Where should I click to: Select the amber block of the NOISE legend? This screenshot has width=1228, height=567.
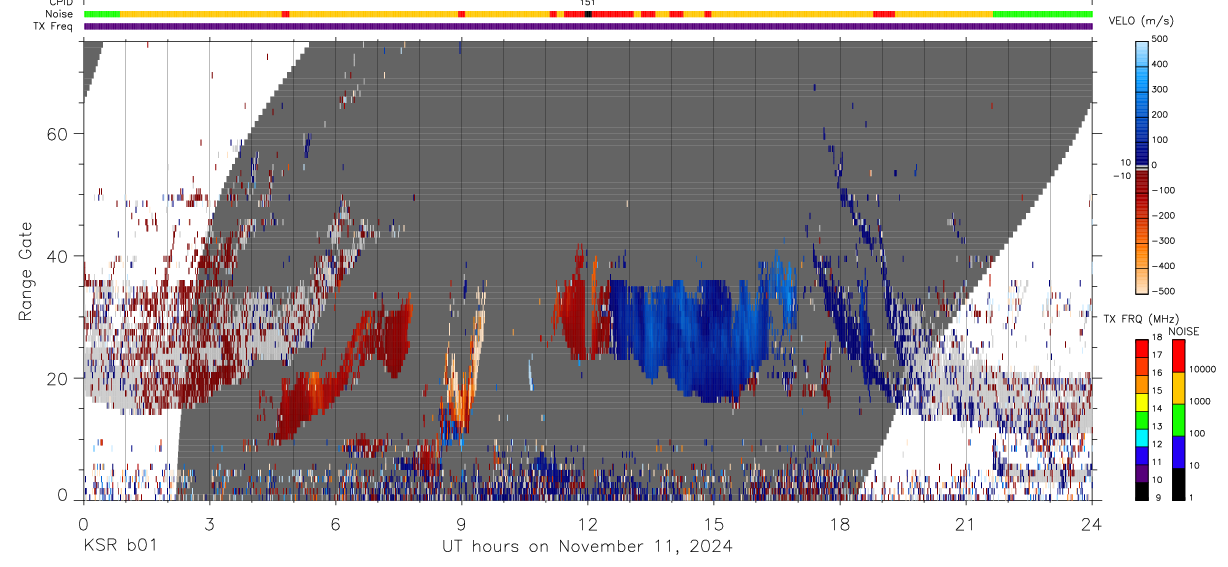(x=1178, y=388)
